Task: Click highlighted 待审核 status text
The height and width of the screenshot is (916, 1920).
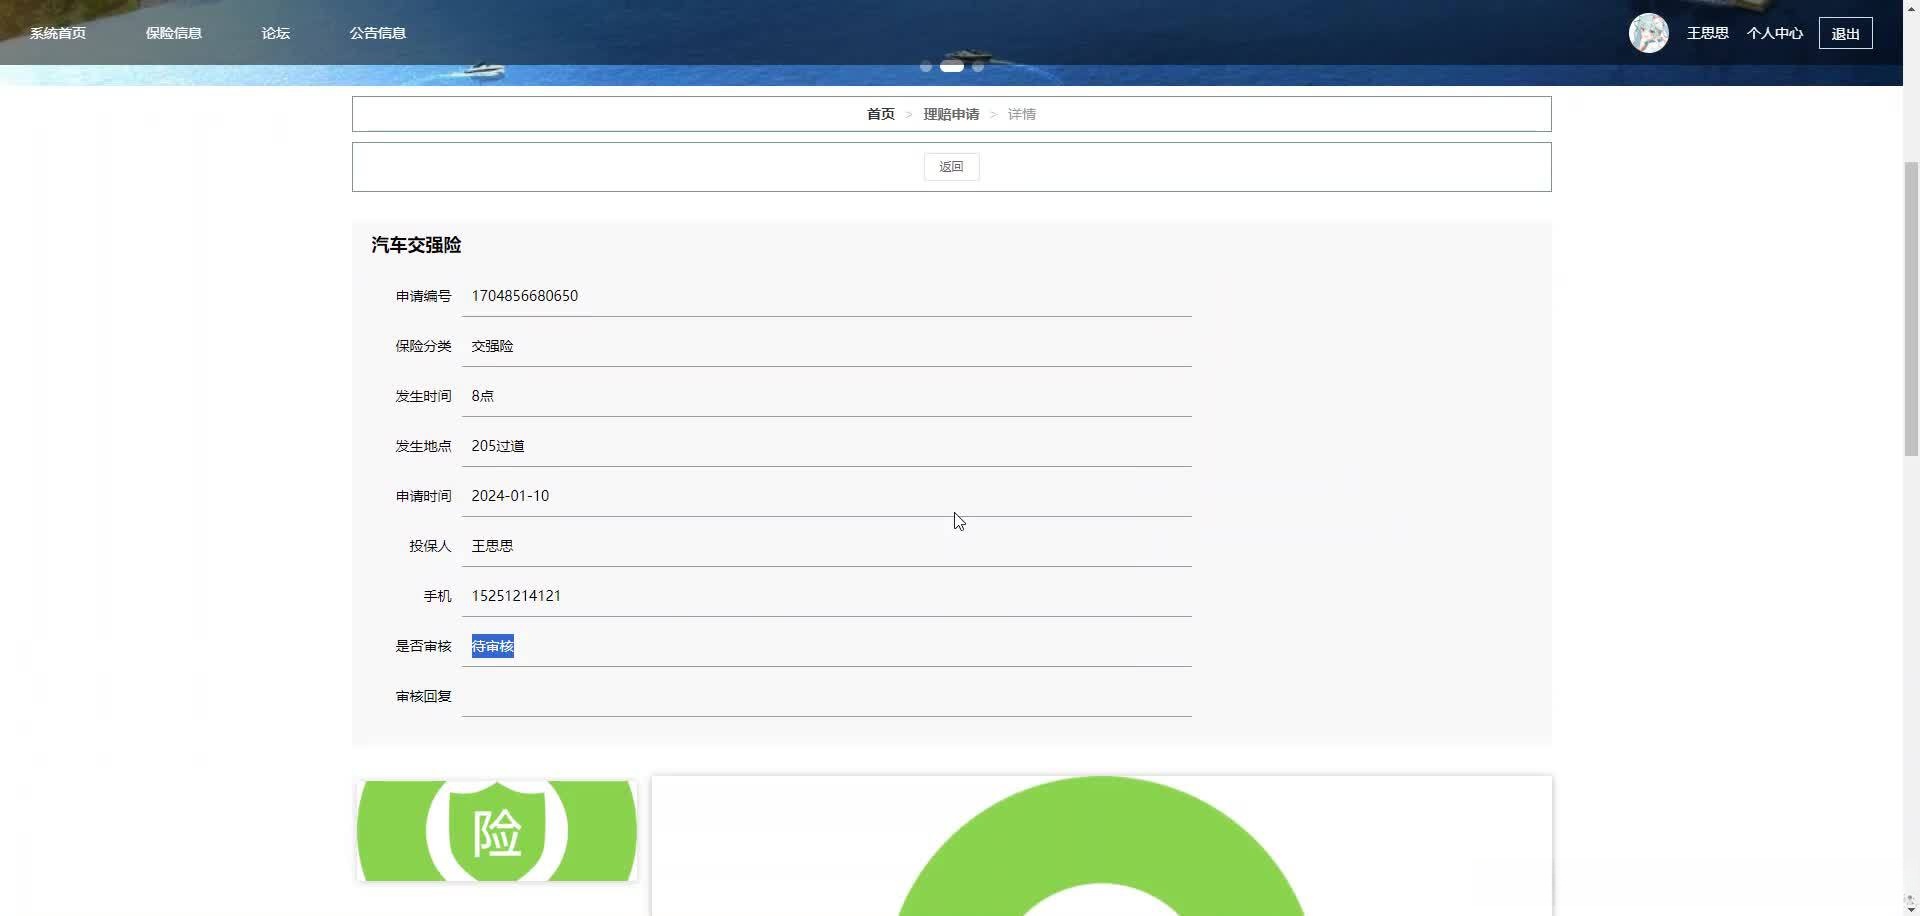Action: 493,646
